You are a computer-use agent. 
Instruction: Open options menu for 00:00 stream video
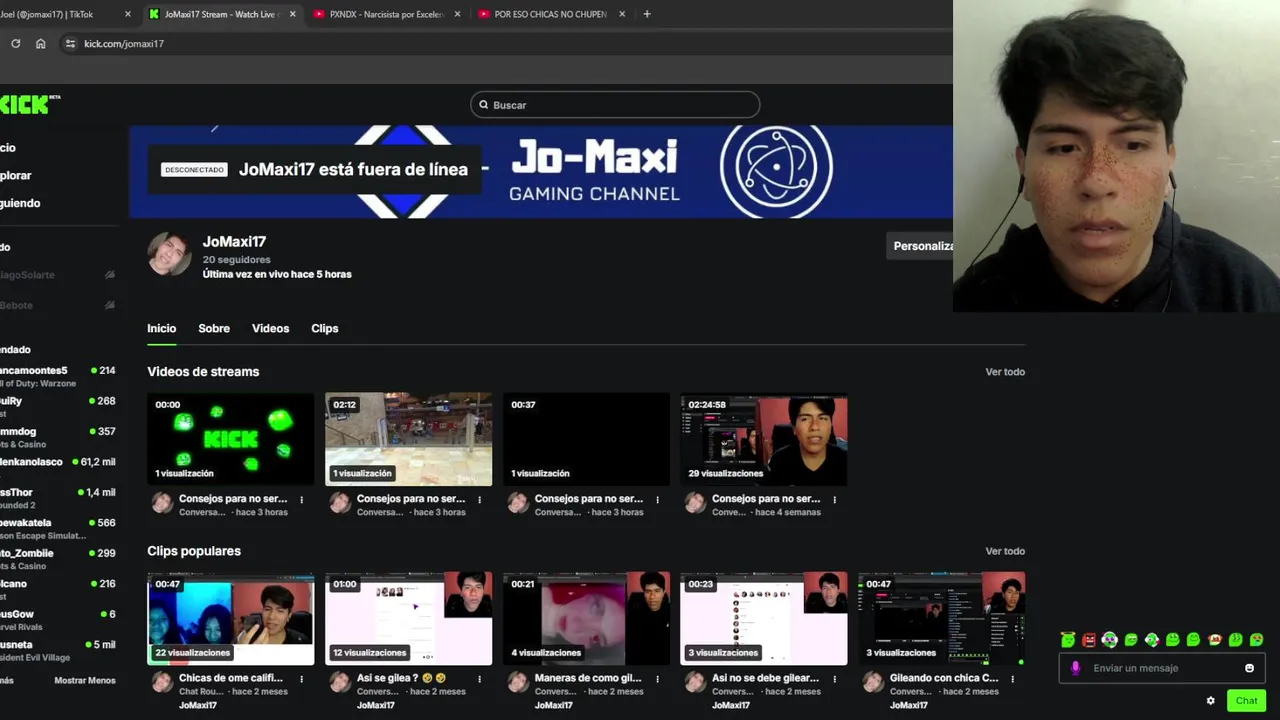(302, 499)
